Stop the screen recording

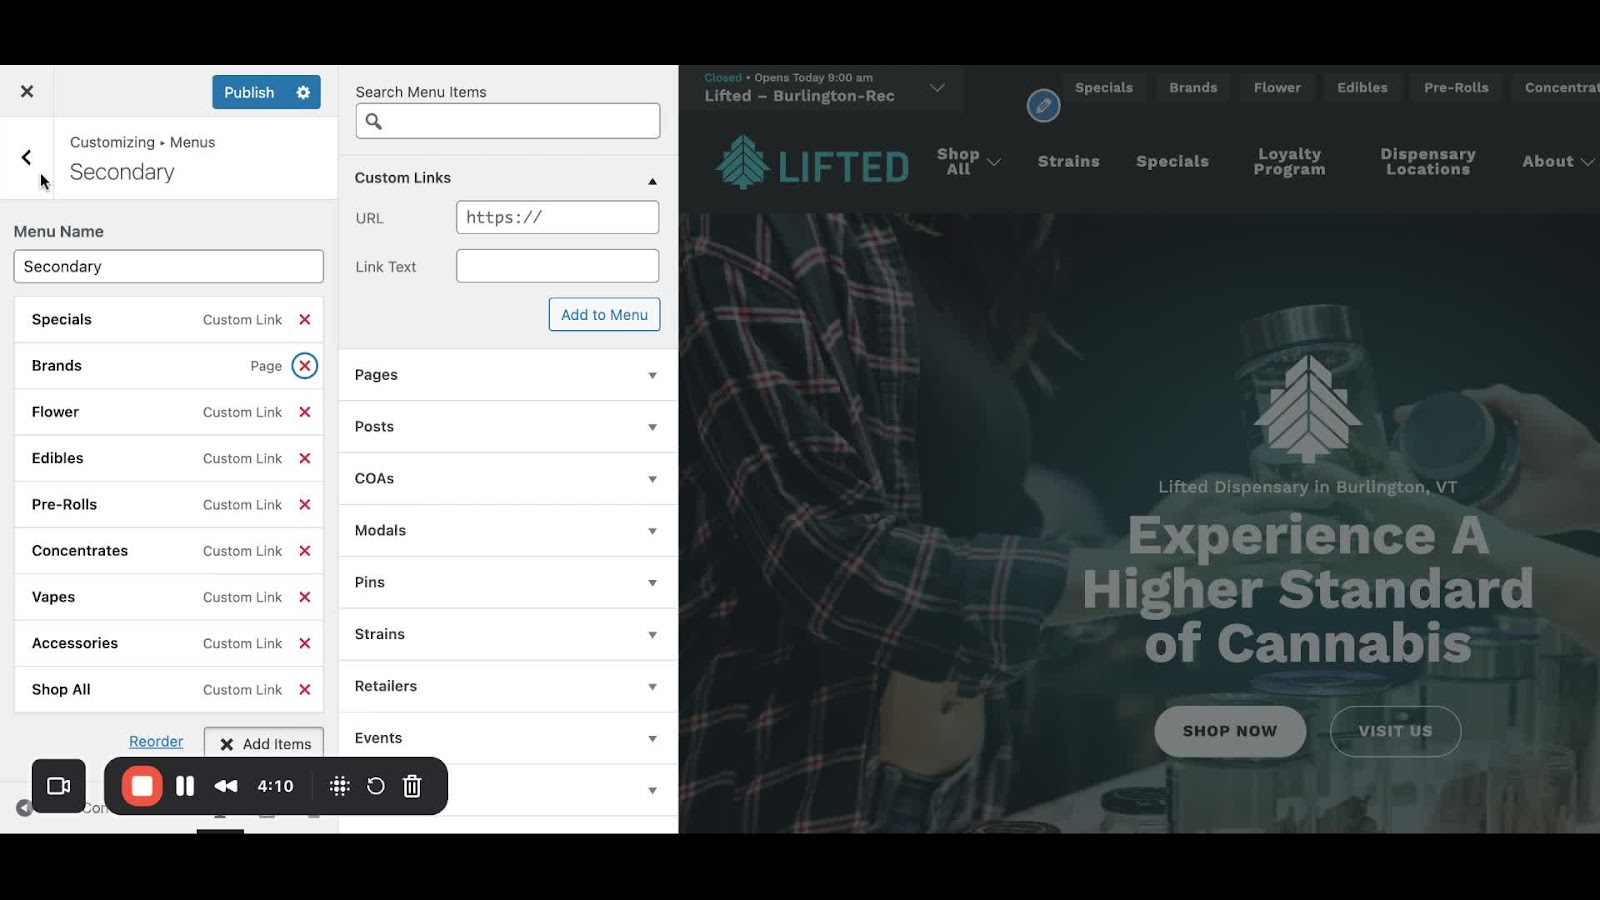[x=142, y=786]
